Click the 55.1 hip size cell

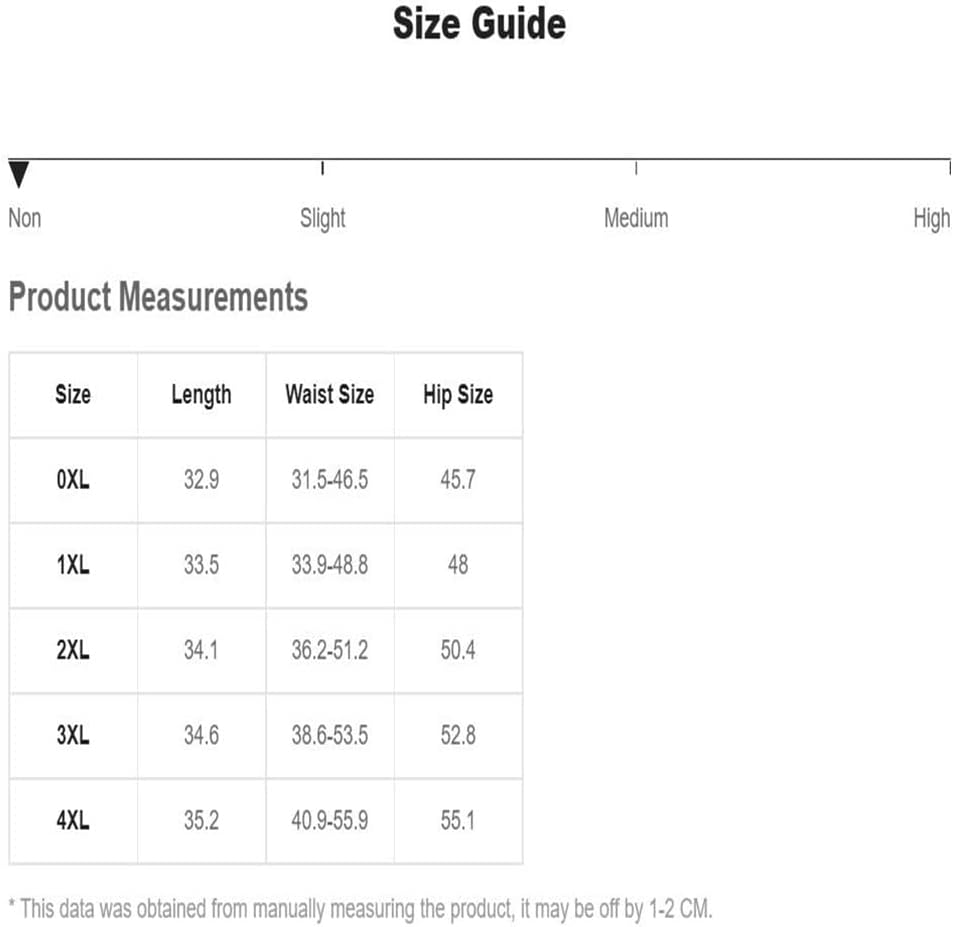click(457, 821)
